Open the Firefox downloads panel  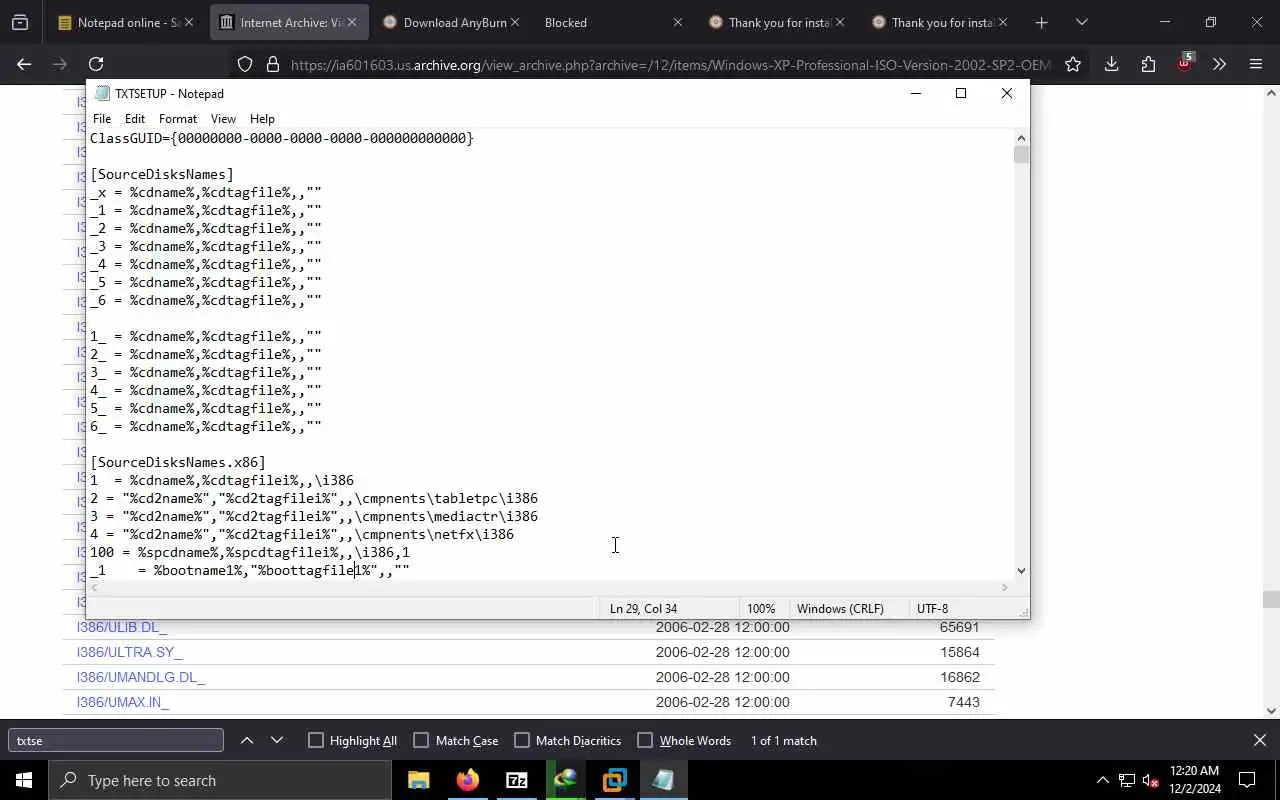[1111, 64]
